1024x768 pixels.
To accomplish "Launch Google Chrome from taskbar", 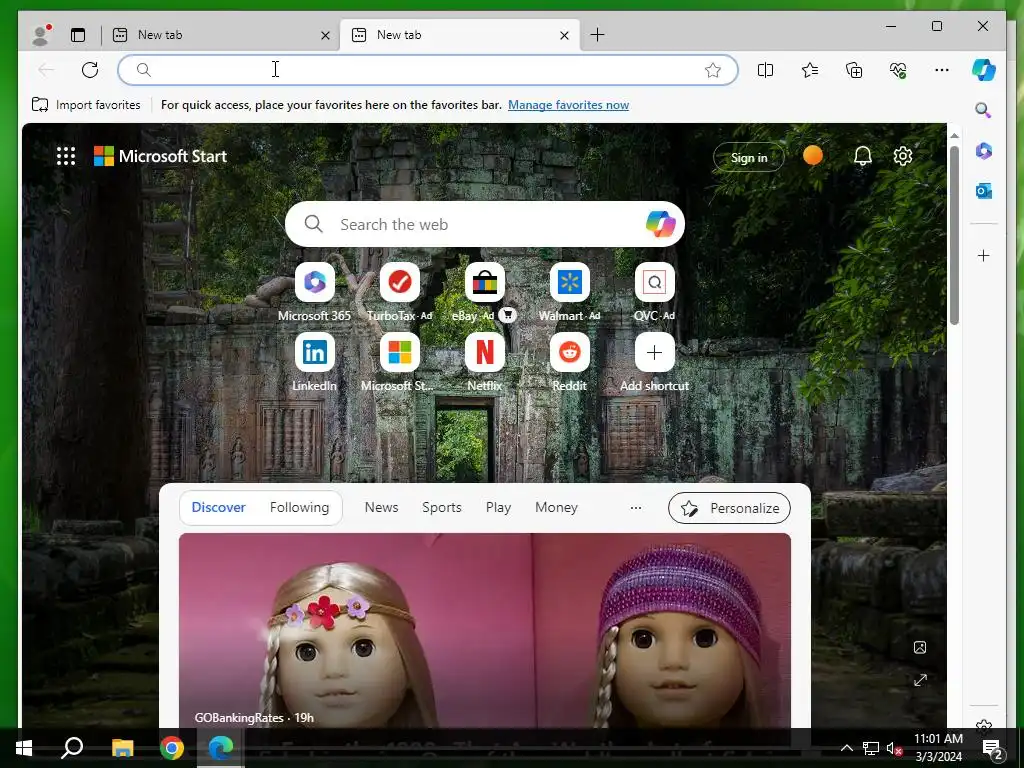I will point(172,748).
